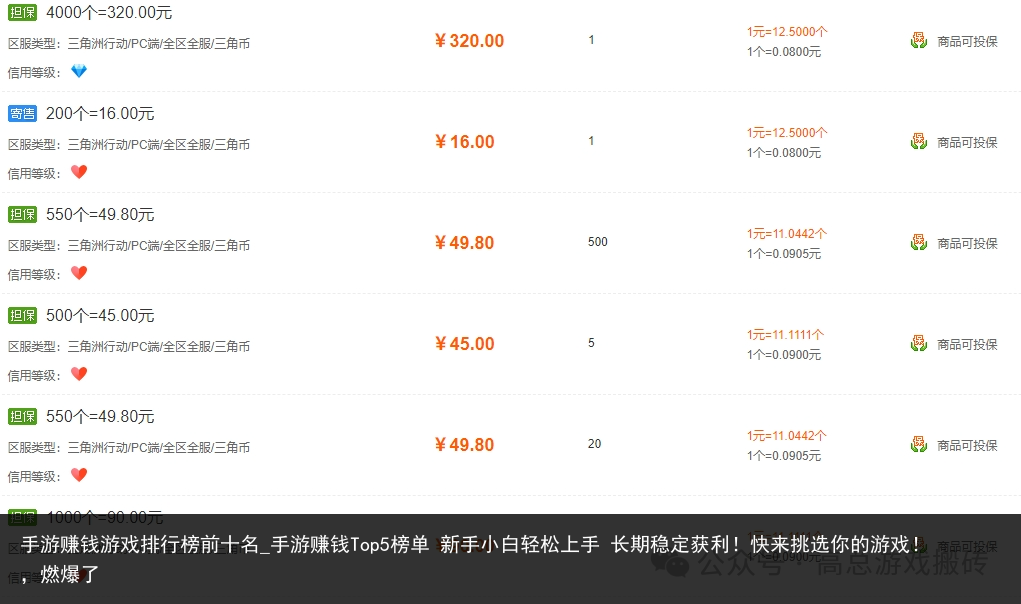Click 1元=11.1111个 rate text
1021x604 pixels.
coord(785,335)
